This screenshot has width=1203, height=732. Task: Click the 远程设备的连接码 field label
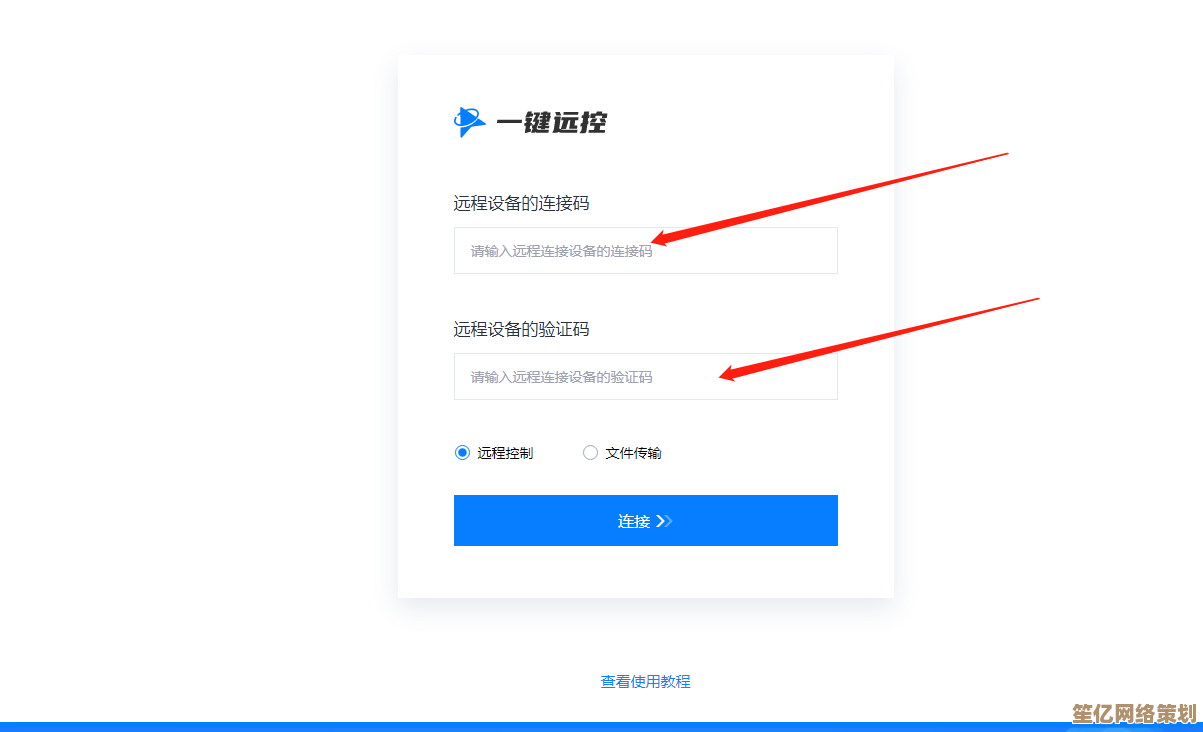[521, 203]
